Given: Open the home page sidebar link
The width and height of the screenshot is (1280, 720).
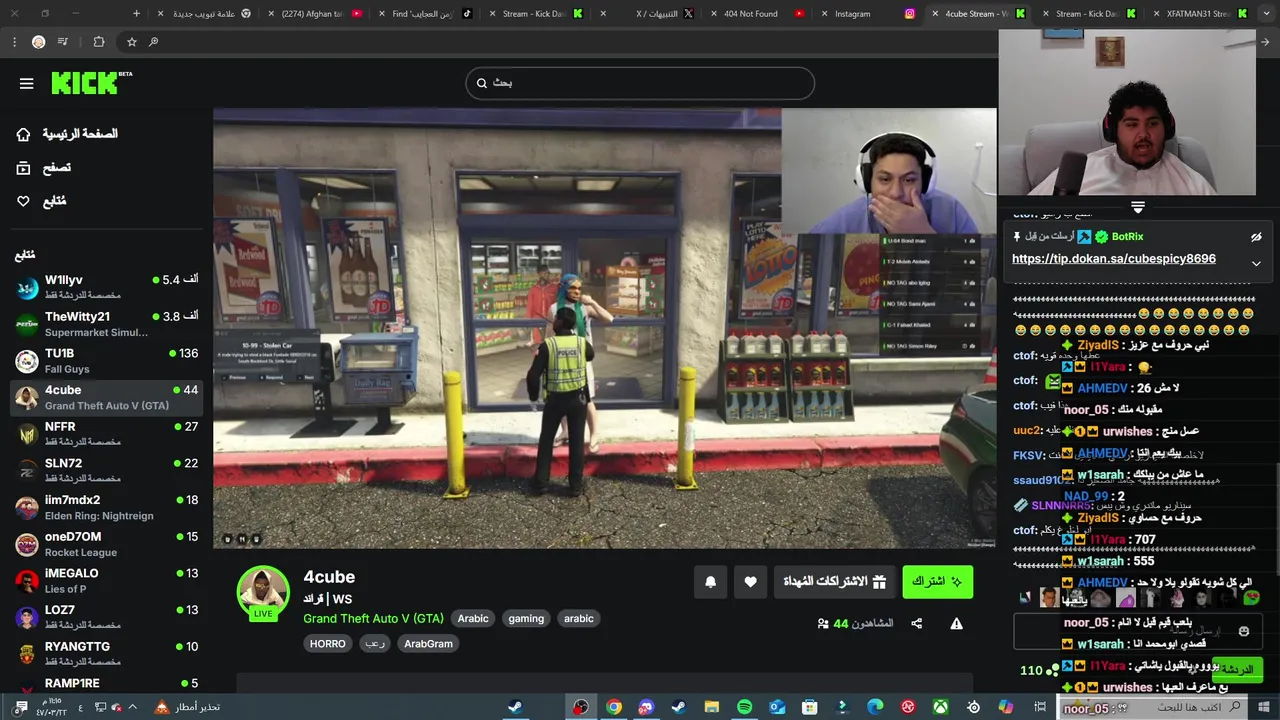Looking at the screenshot, I should pyautogui.click(x=66, y=134).
